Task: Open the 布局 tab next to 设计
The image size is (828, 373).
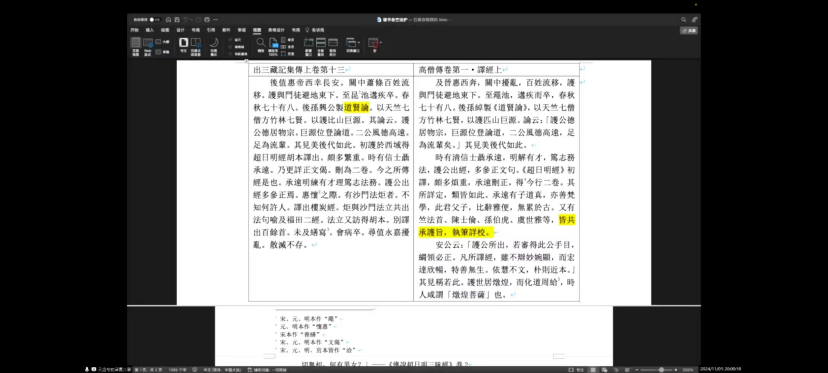Action: [x=196, y=30]
